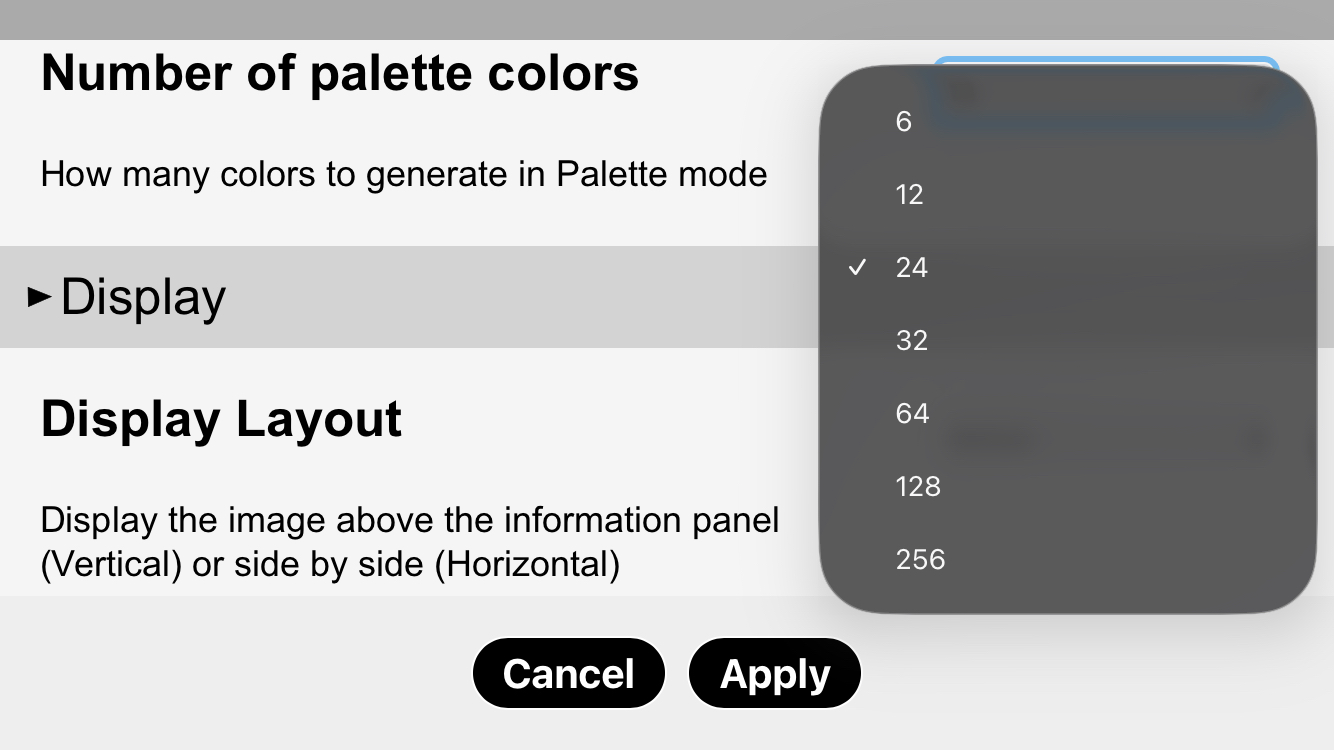
Task: Expand the Display section disclosure triangle
Action: click(40, 297)
